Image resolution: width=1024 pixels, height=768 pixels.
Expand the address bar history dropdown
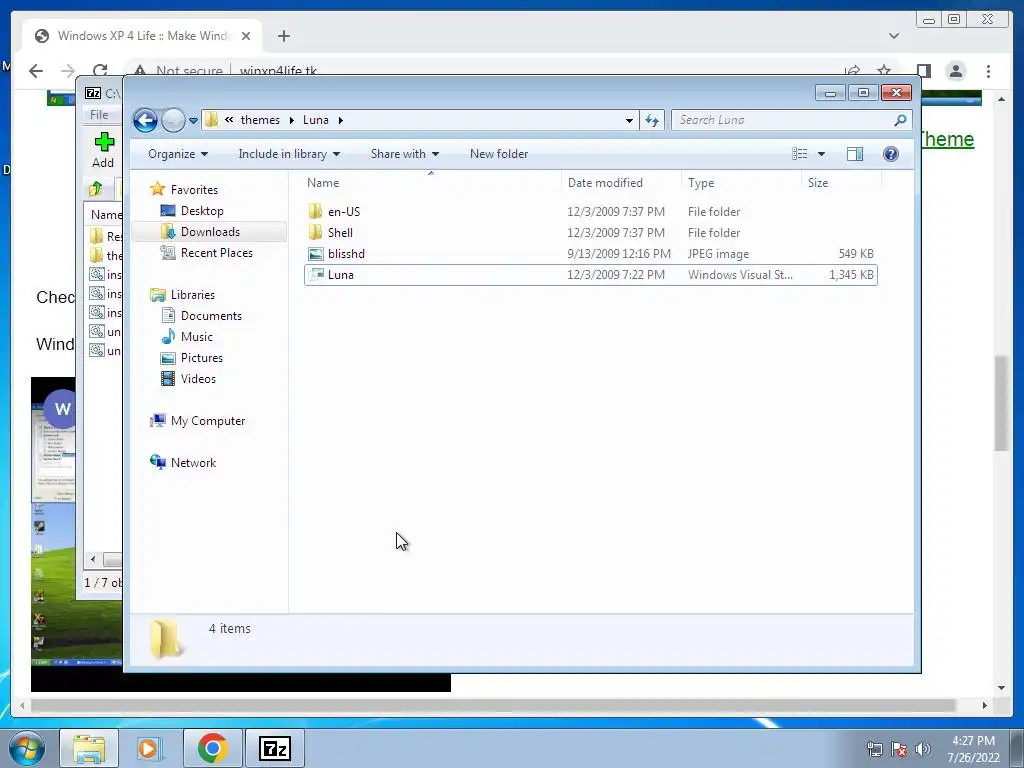coord(629,120)
